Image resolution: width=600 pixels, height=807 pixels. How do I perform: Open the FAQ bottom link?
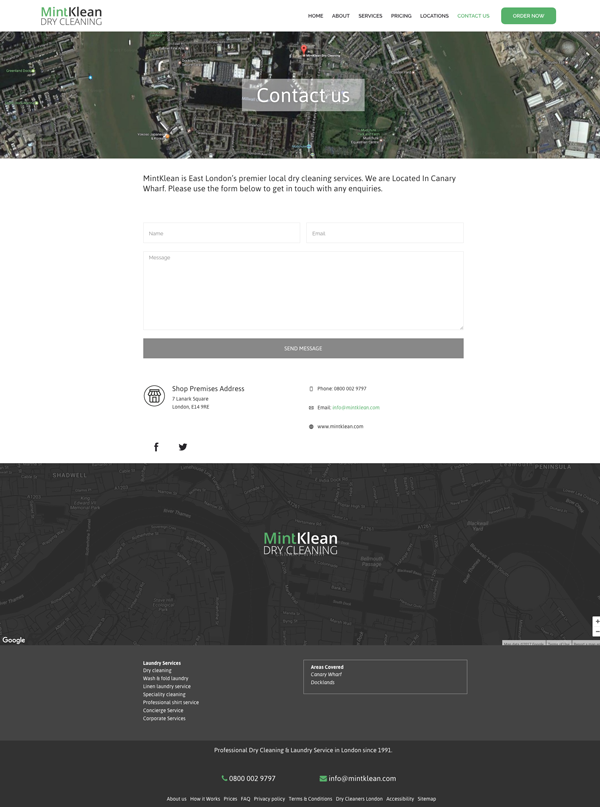[245, 799]
